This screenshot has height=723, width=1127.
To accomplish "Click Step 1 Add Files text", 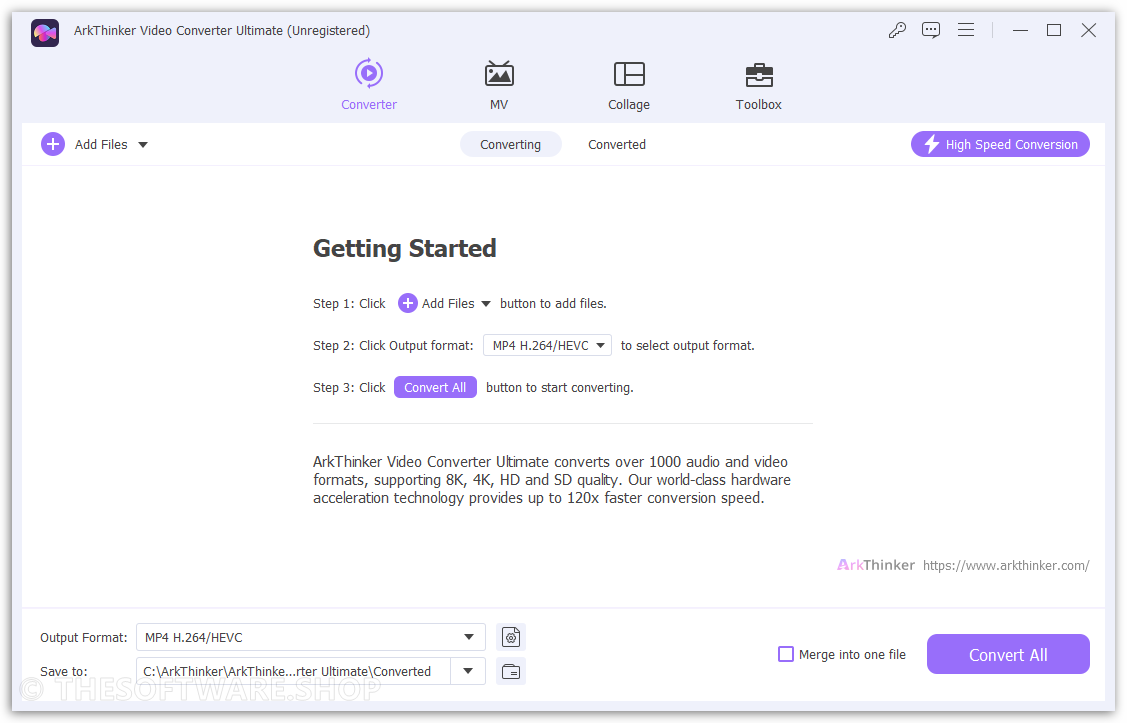I will tap(448, 303).
